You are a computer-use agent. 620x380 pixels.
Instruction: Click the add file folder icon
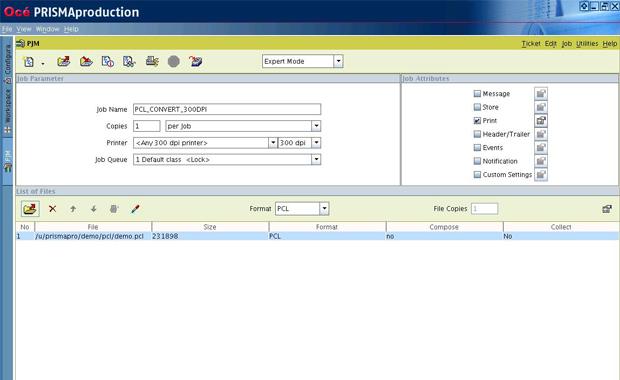click(30, 208)
